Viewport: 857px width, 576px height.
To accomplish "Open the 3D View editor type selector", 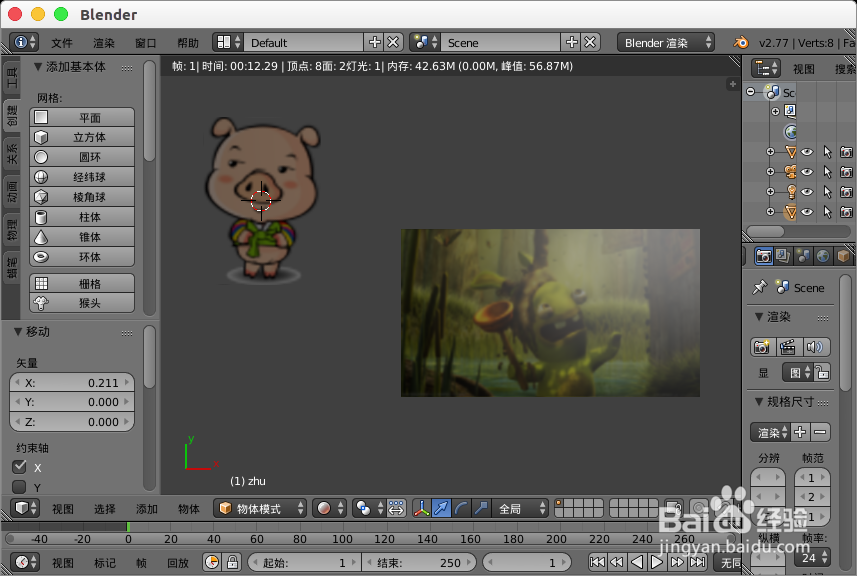I will [x=25, y=508].
